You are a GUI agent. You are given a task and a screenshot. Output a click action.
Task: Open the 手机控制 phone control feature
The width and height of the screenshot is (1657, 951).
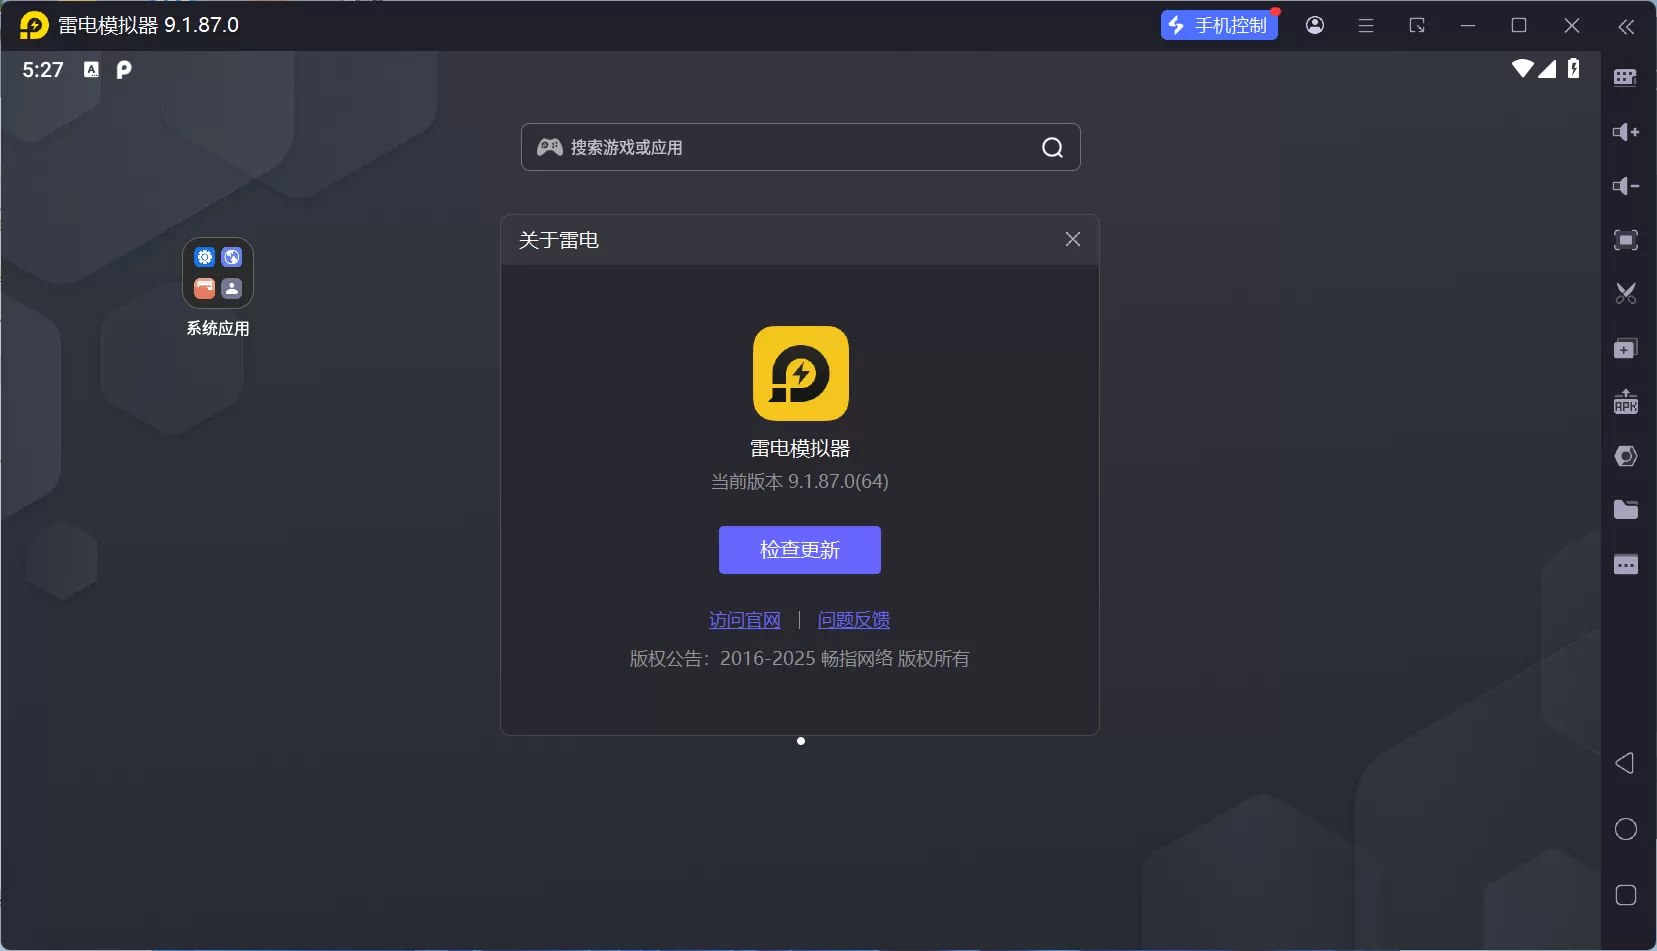1221,25
